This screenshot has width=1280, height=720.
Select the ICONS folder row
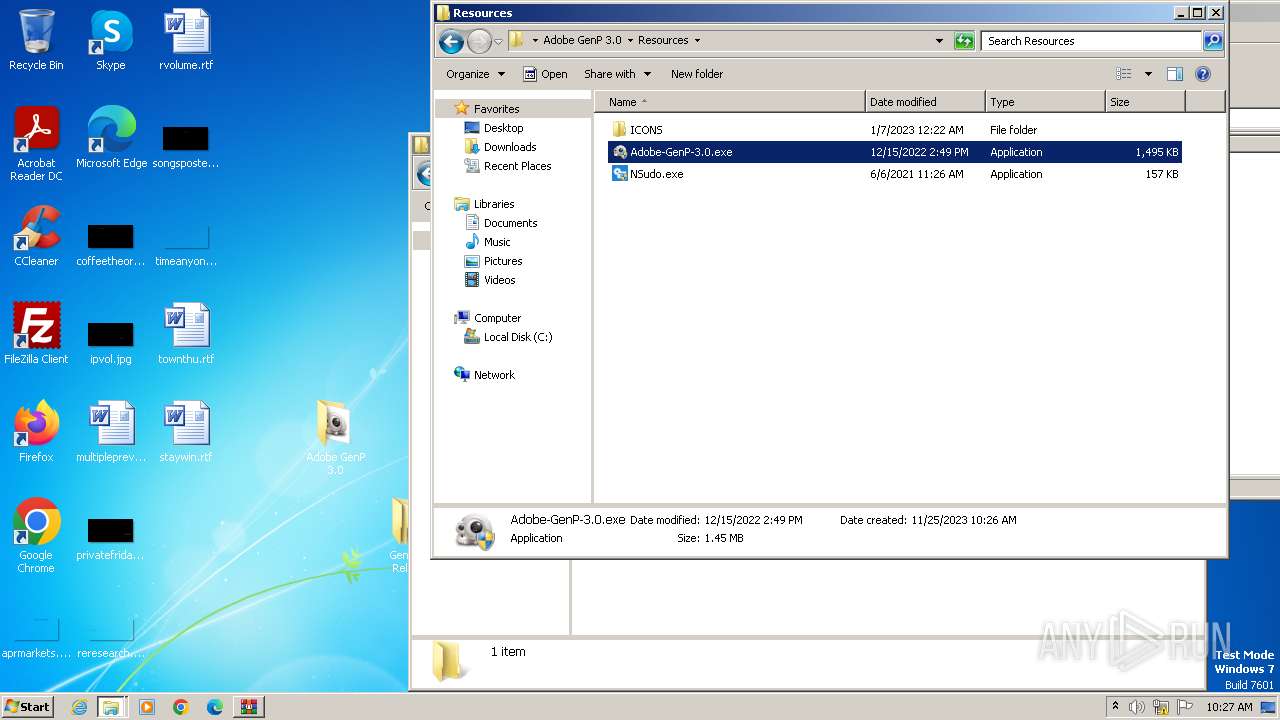point(895,130)
